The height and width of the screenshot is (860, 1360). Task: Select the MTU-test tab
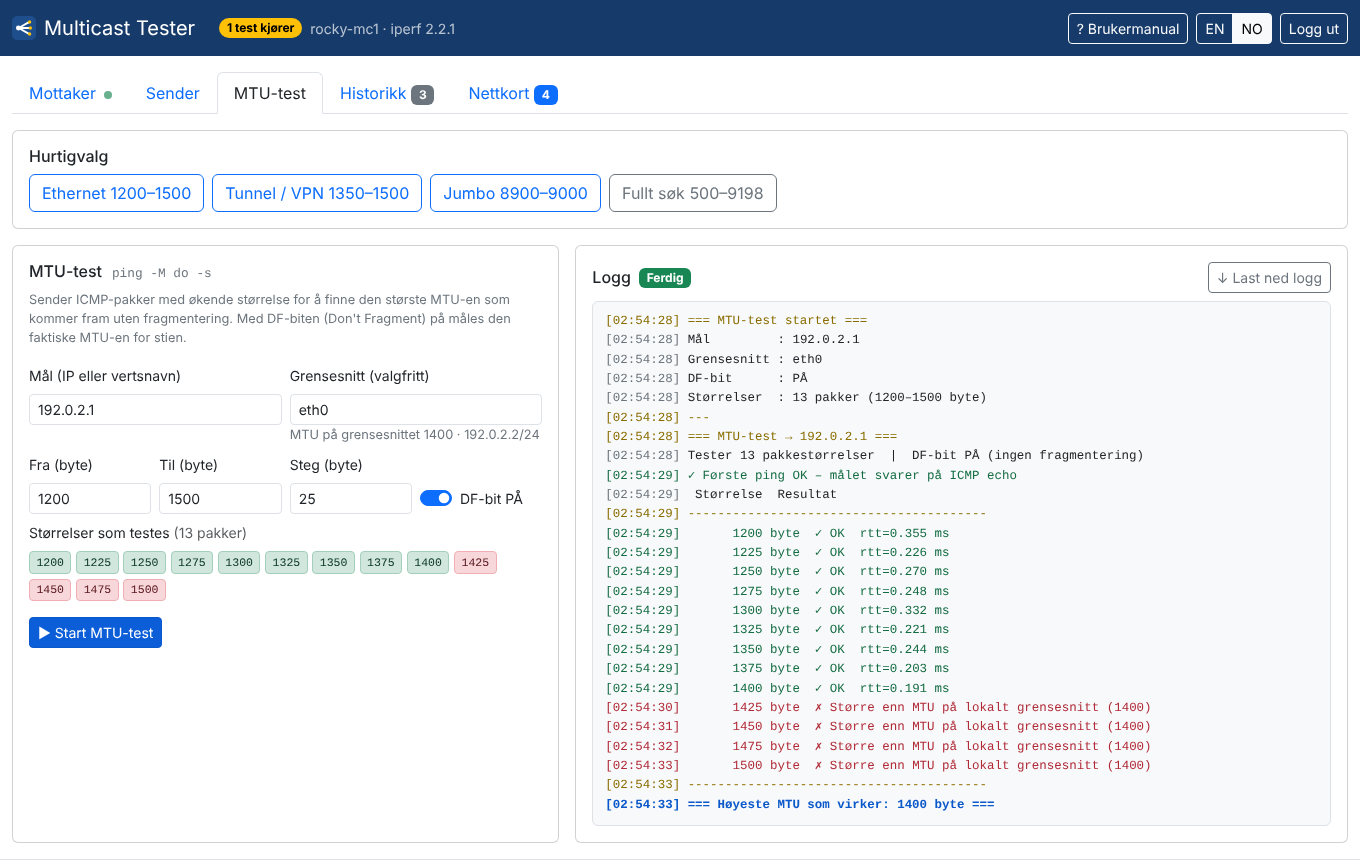pyautogui.click(x=270, y=94)
